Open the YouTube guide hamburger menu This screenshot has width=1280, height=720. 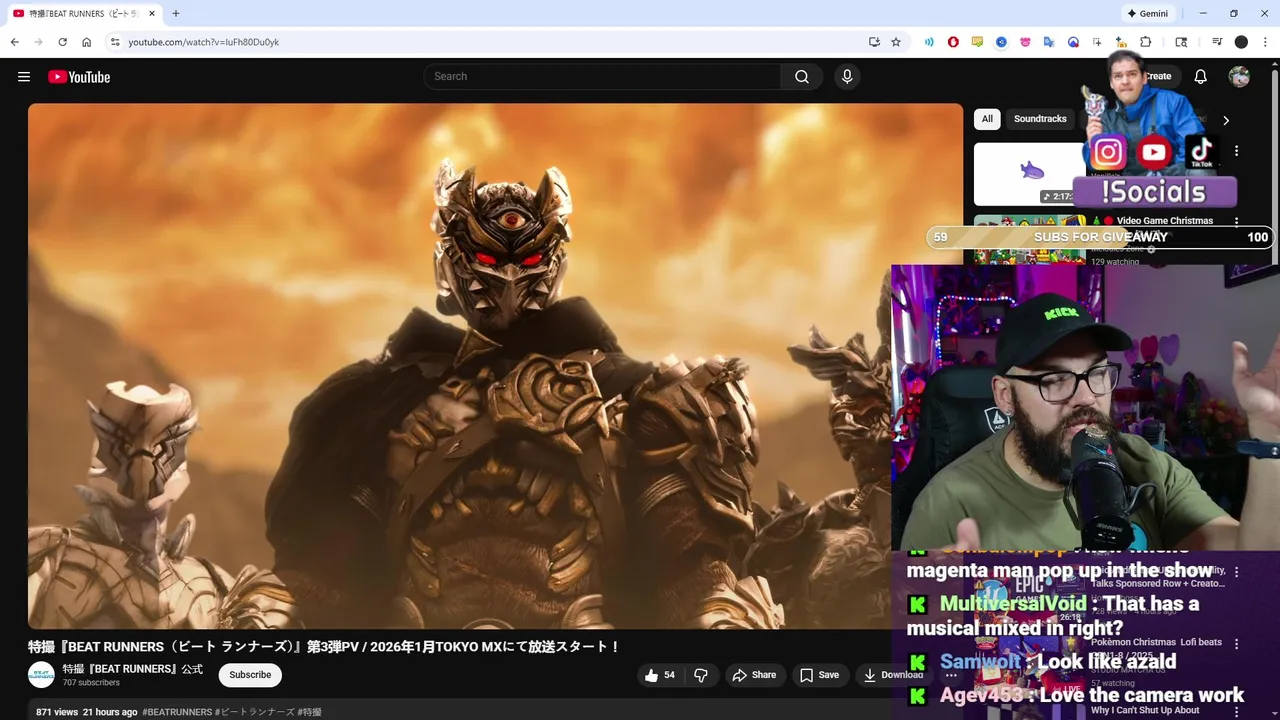click(24, 77)
